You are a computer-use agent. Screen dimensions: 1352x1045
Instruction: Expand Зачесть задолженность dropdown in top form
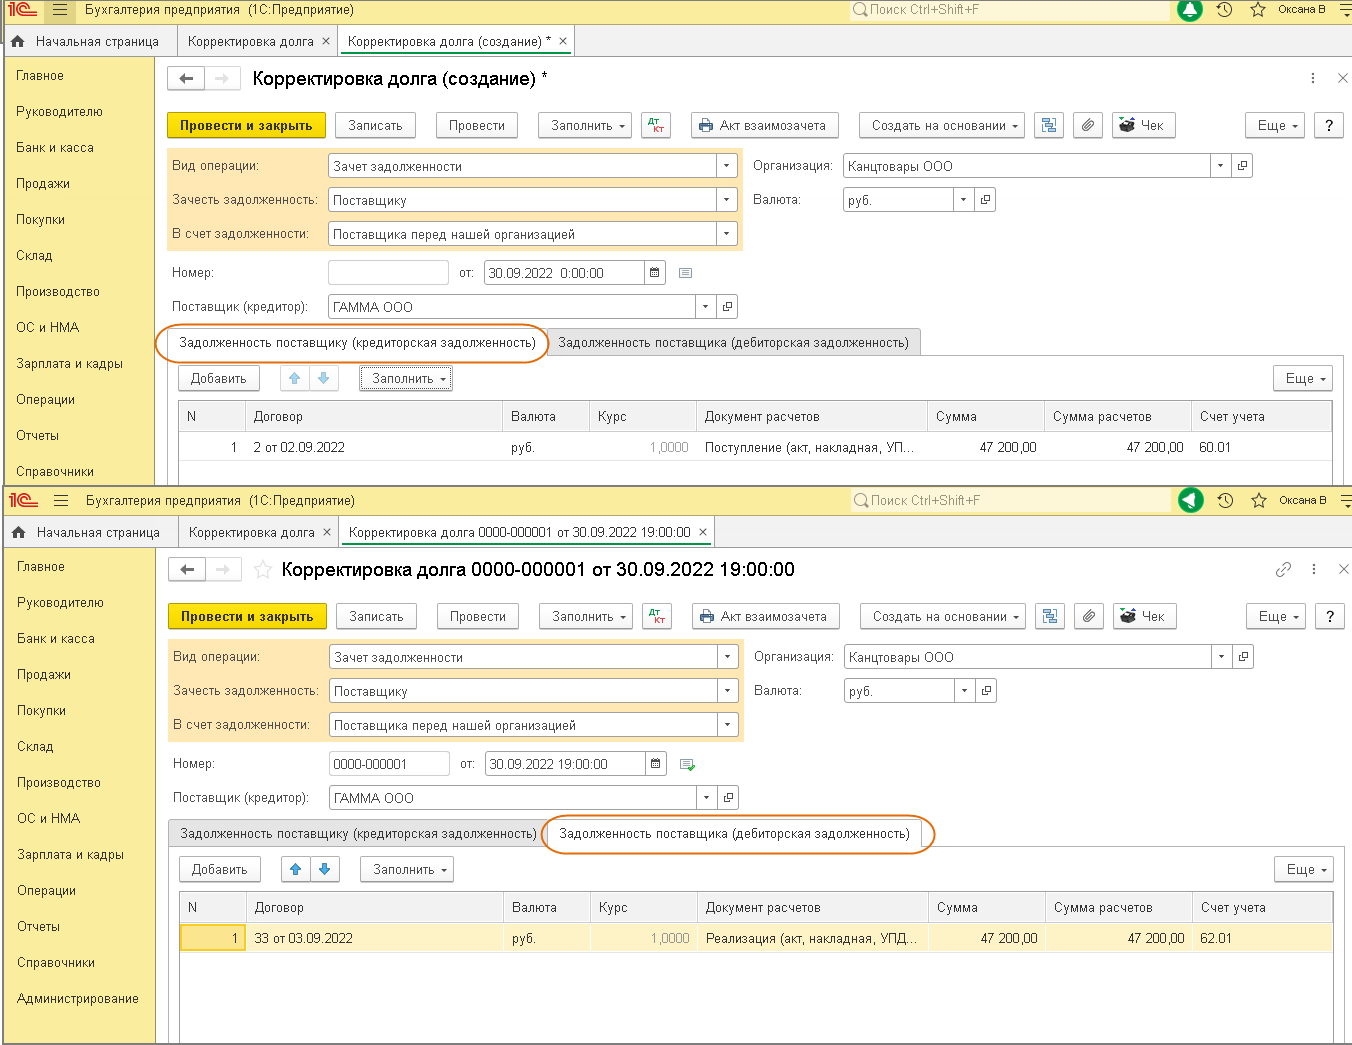(x=727, y=200)
